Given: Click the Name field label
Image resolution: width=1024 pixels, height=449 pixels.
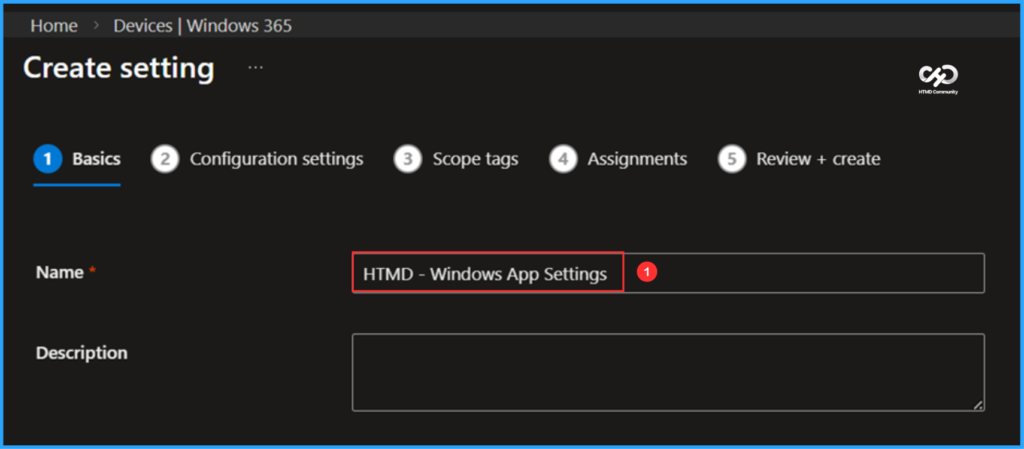Looking at the screenshot, I should tap(60, 272).
